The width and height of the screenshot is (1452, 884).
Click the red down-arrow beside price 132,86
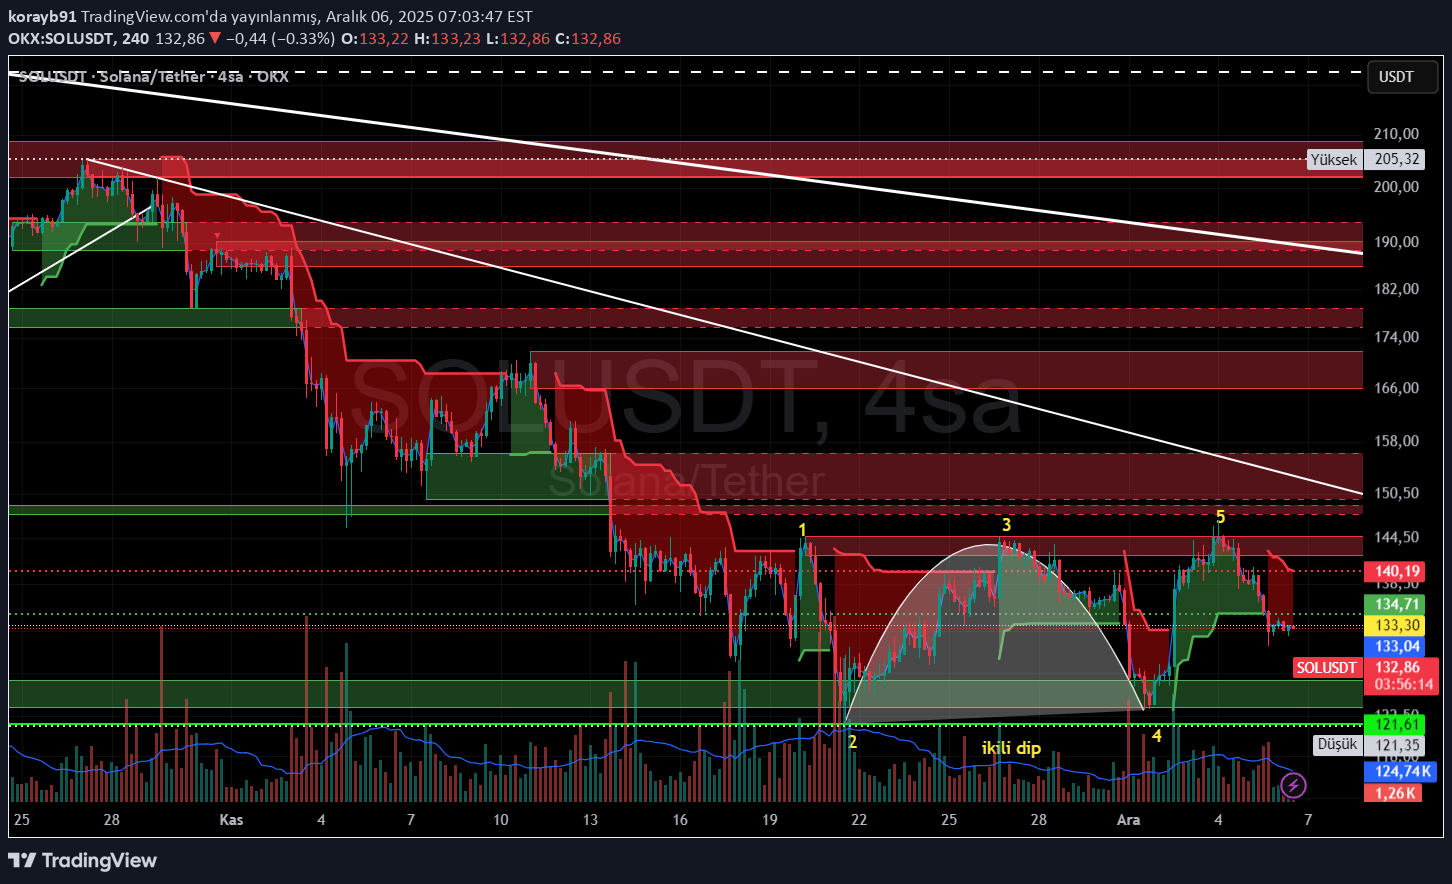tap(215, 39)
